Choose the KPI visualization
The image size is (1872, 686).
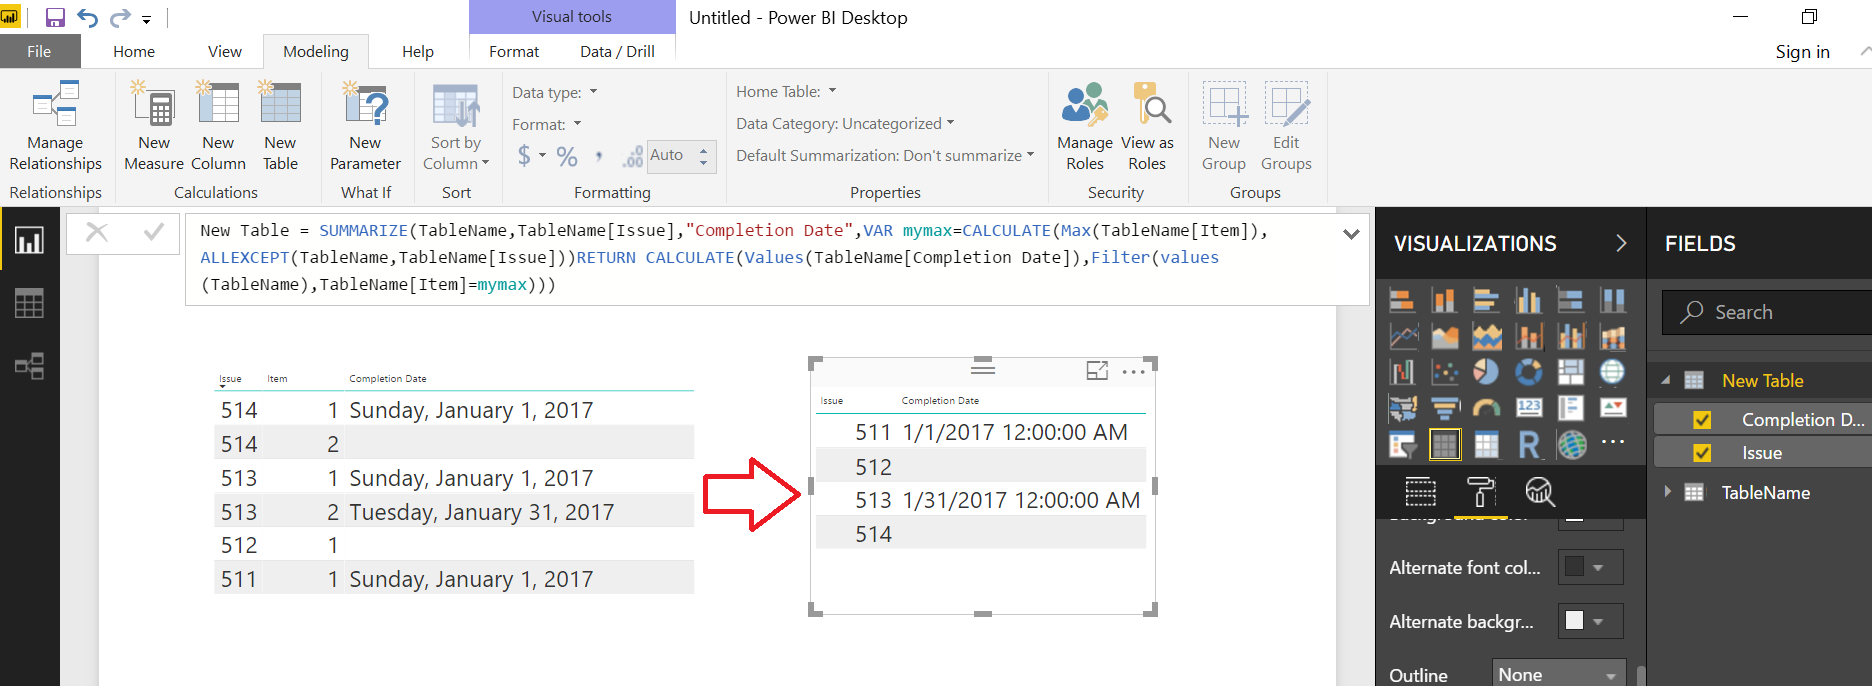point(1612,408)
